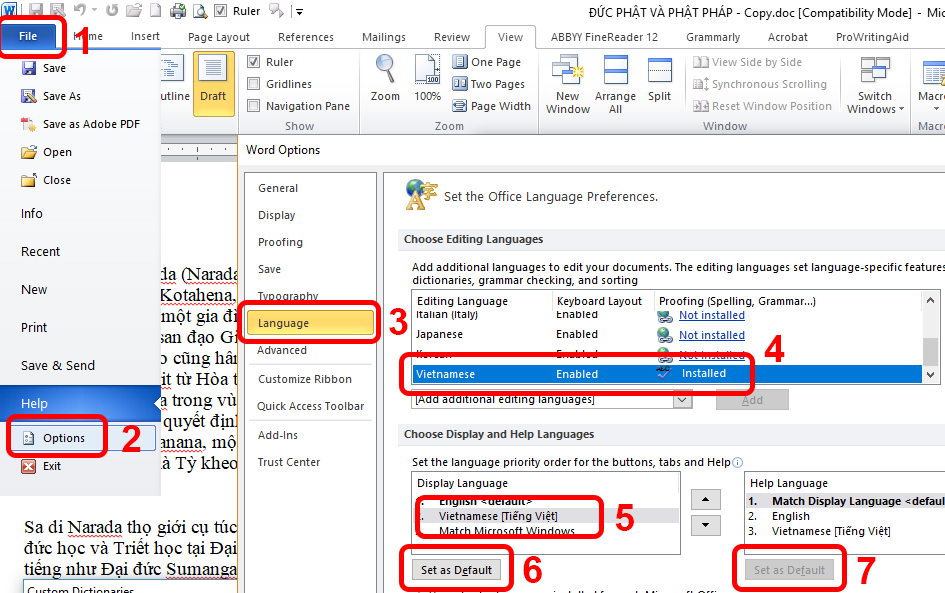Click Set as Default under Display Language
945x593 pixels.
456,570
